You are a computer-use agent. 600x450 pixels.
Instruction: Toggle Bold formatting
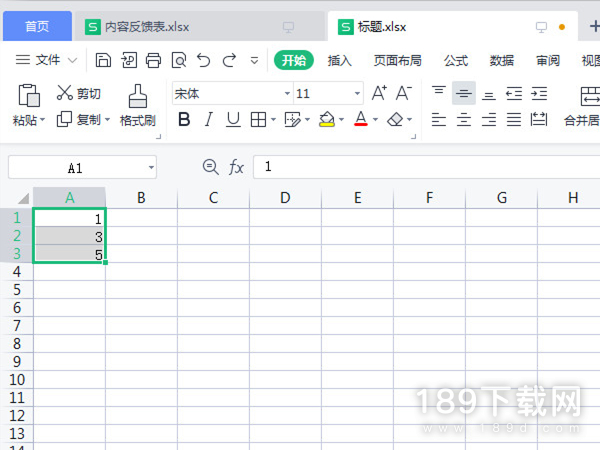click(x=183, y=120)
